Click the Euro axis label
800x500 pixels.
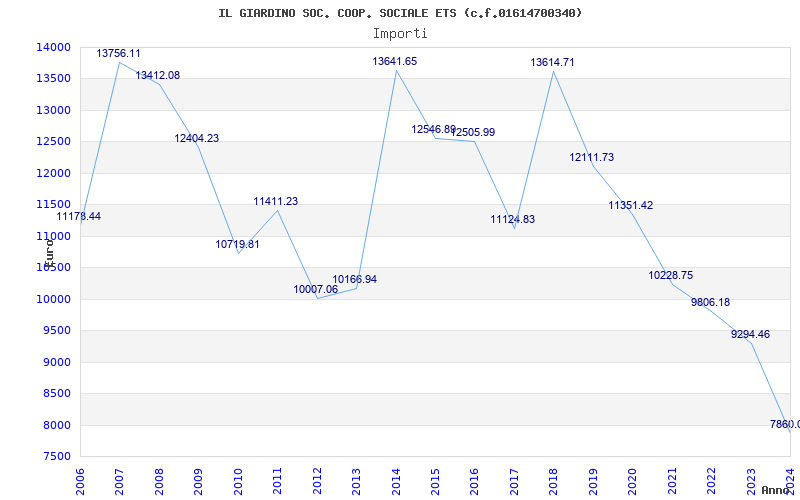coord(48,253)
